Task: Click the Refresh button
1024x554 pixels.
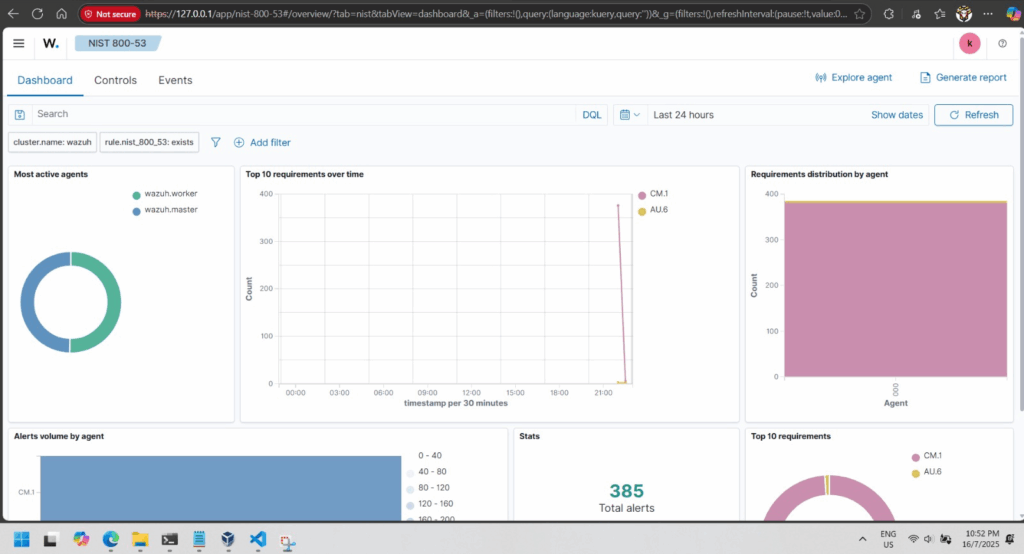Action: [973, 115]
